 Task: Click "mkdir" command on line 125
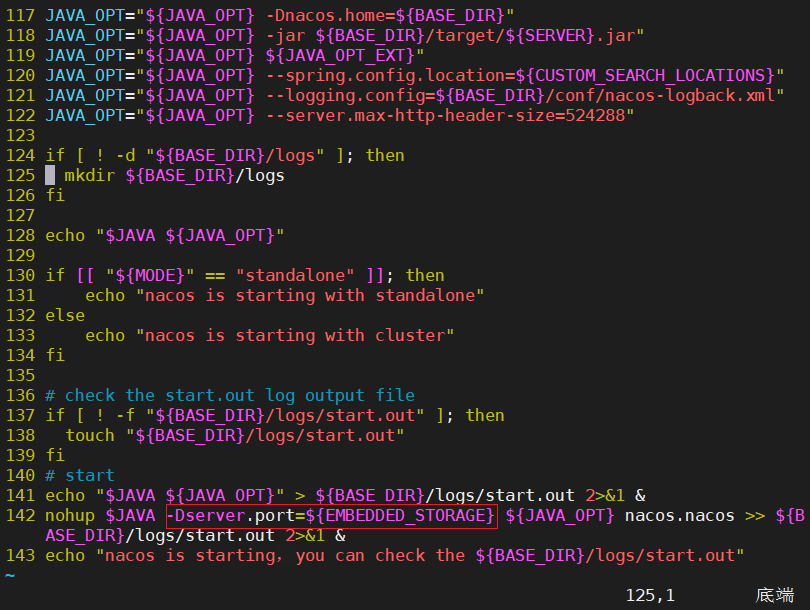click(x=89, y=176)
